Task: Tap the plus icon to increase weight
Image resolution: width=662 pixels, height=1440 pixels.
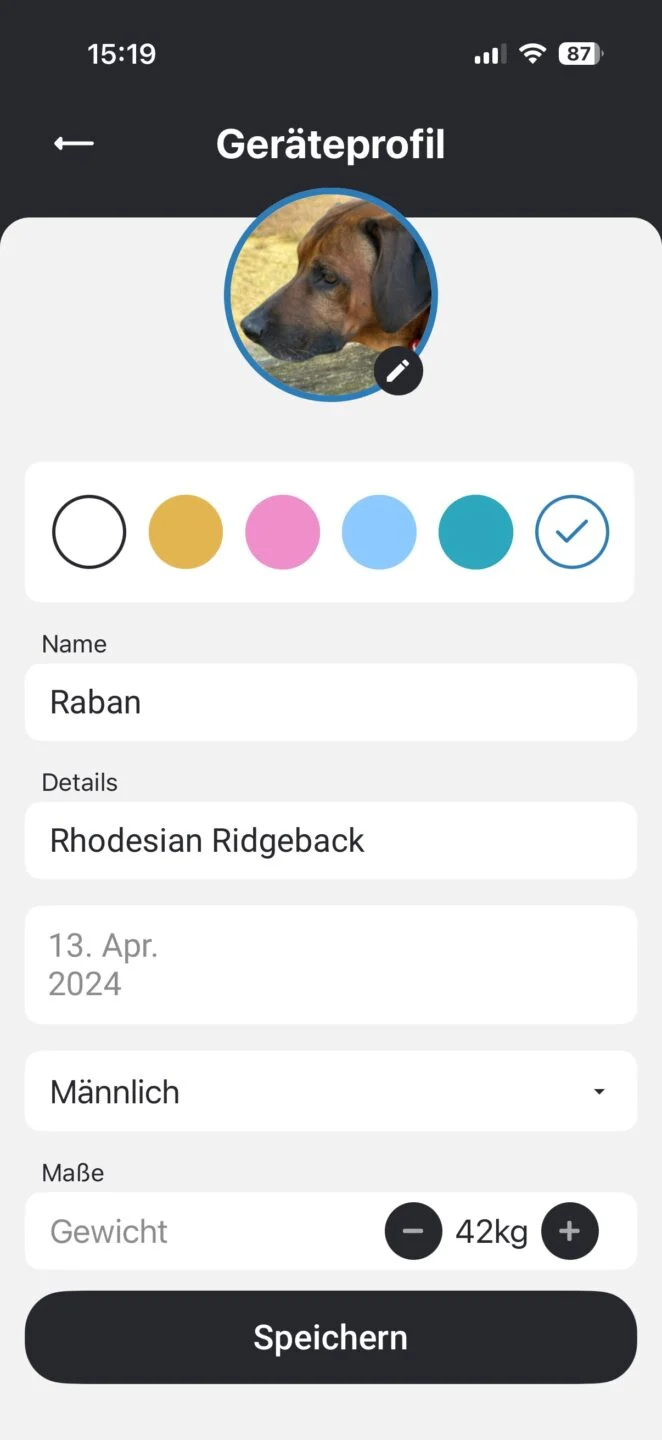Action: [x=570, y=1231]
